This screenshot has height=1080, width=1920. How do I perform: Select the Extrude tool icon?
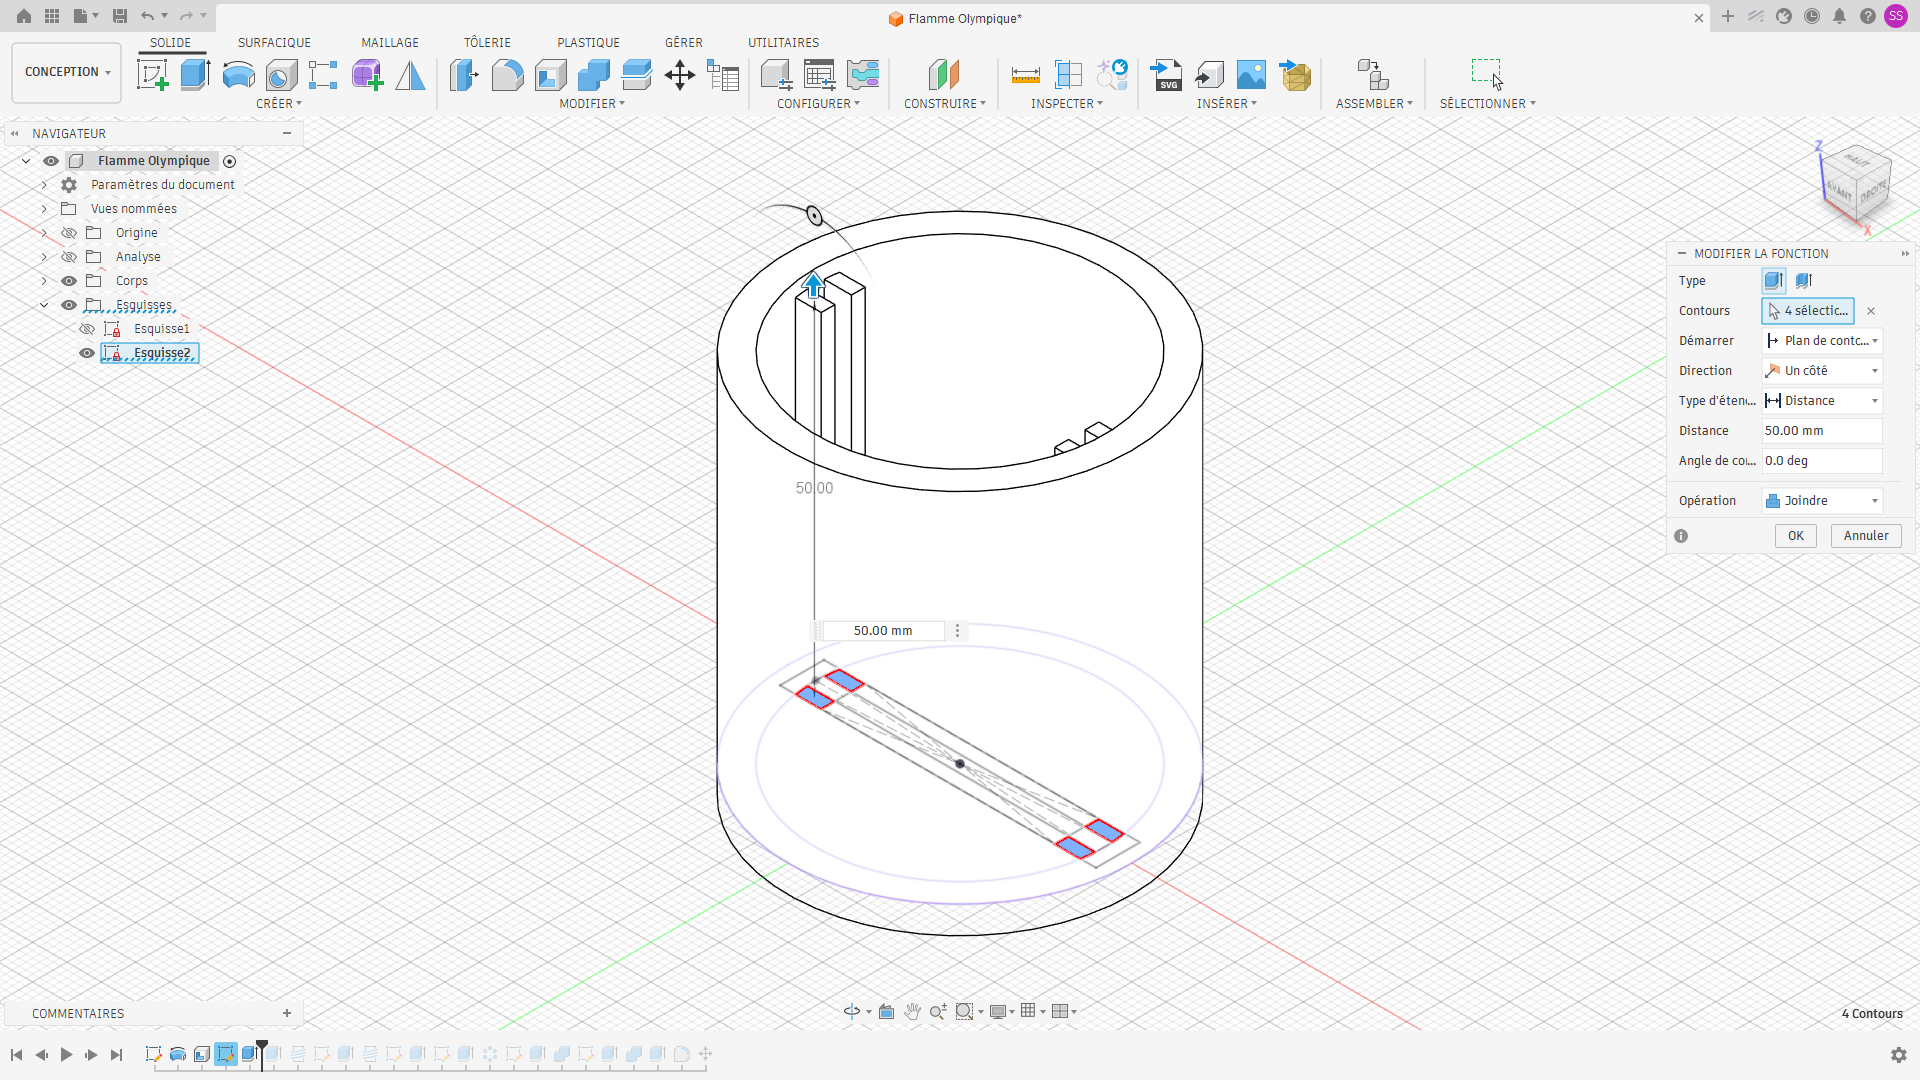pos(195,75)
